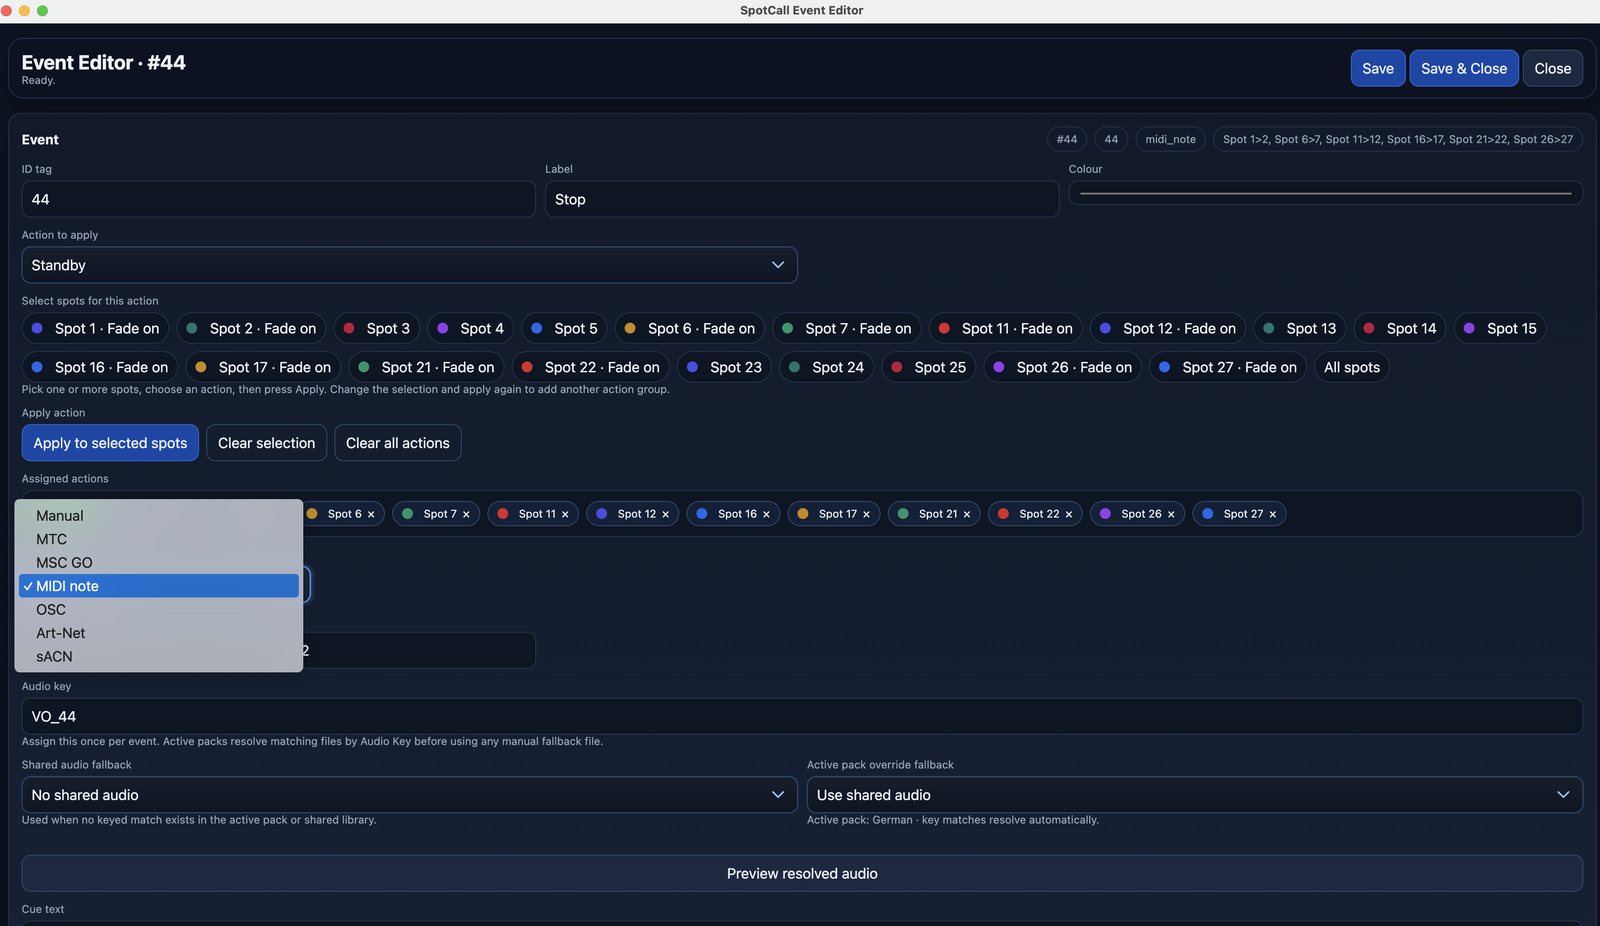Screen dimensions: 1600x926
Task: Focus the ID tag field
Action: coord(279,199)
